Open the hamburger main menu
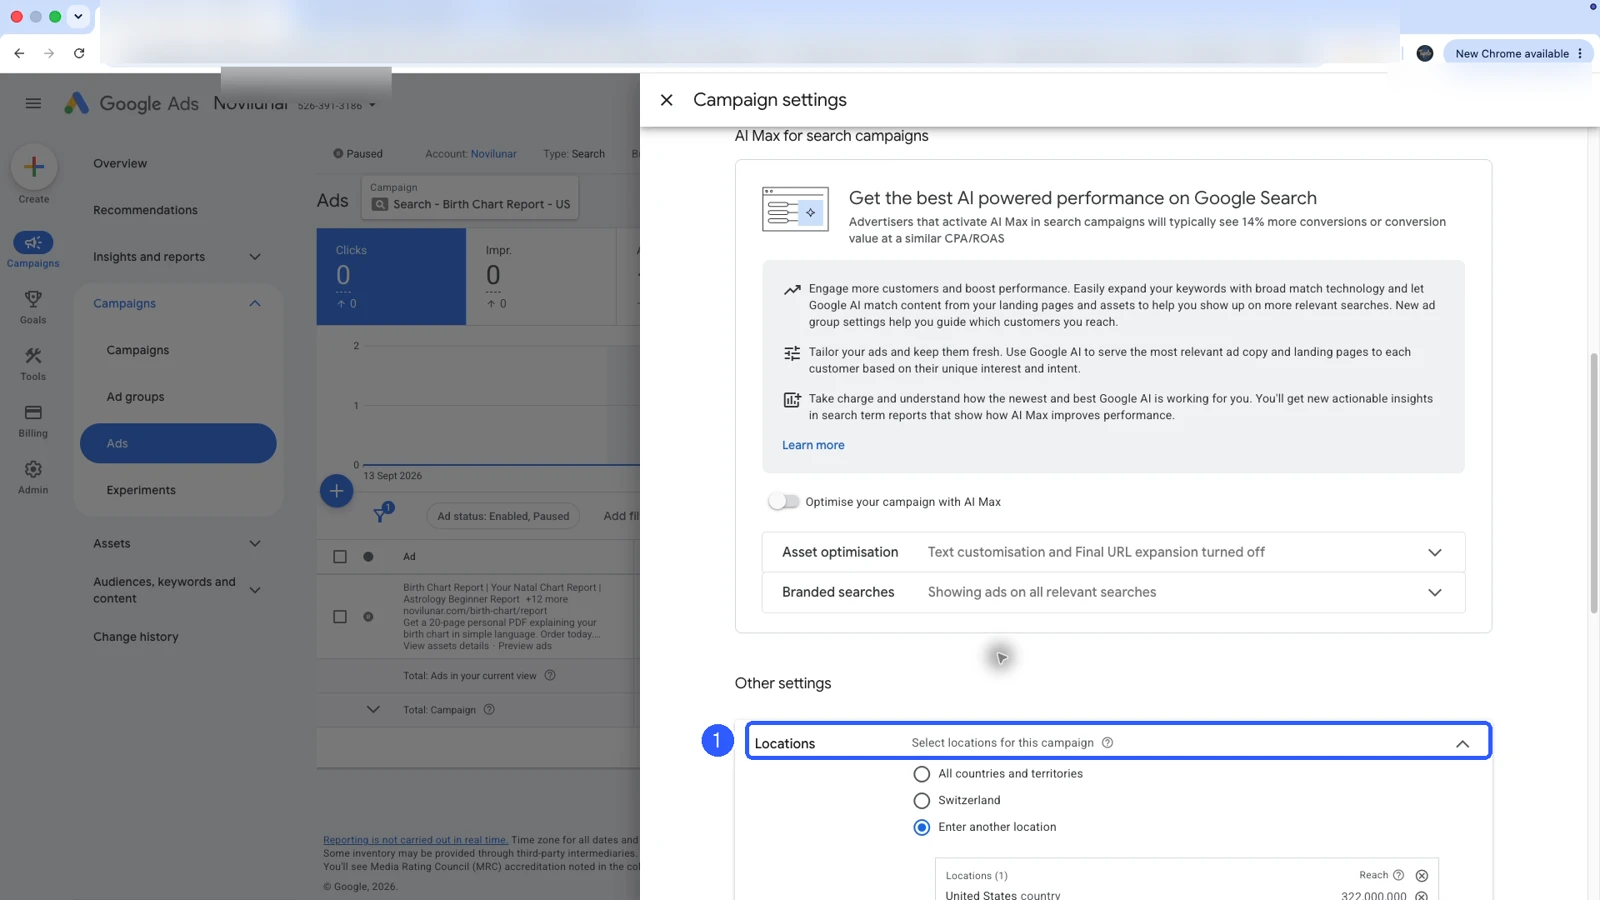This screenshot has width=1600, height=900. click(33, 103)
